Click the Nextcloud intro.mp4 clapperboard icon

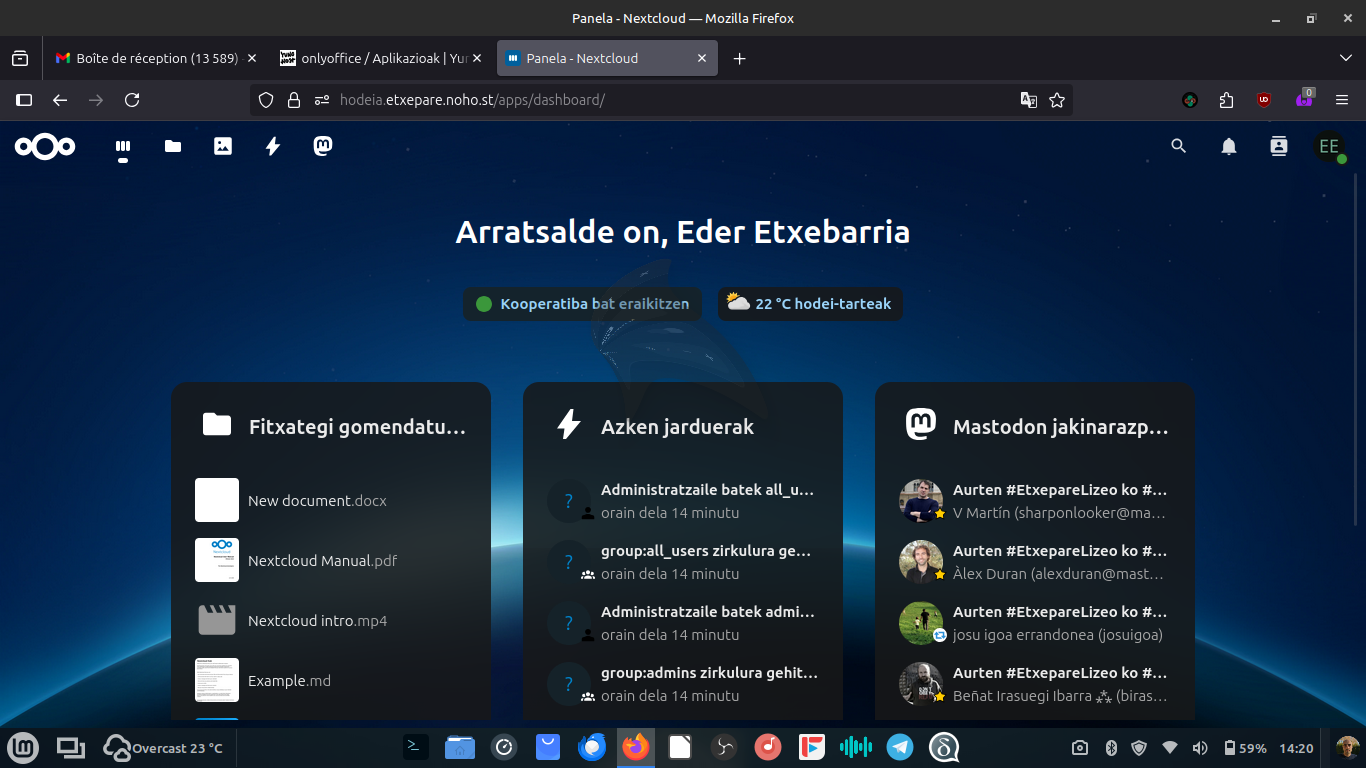tap(217, 620)
